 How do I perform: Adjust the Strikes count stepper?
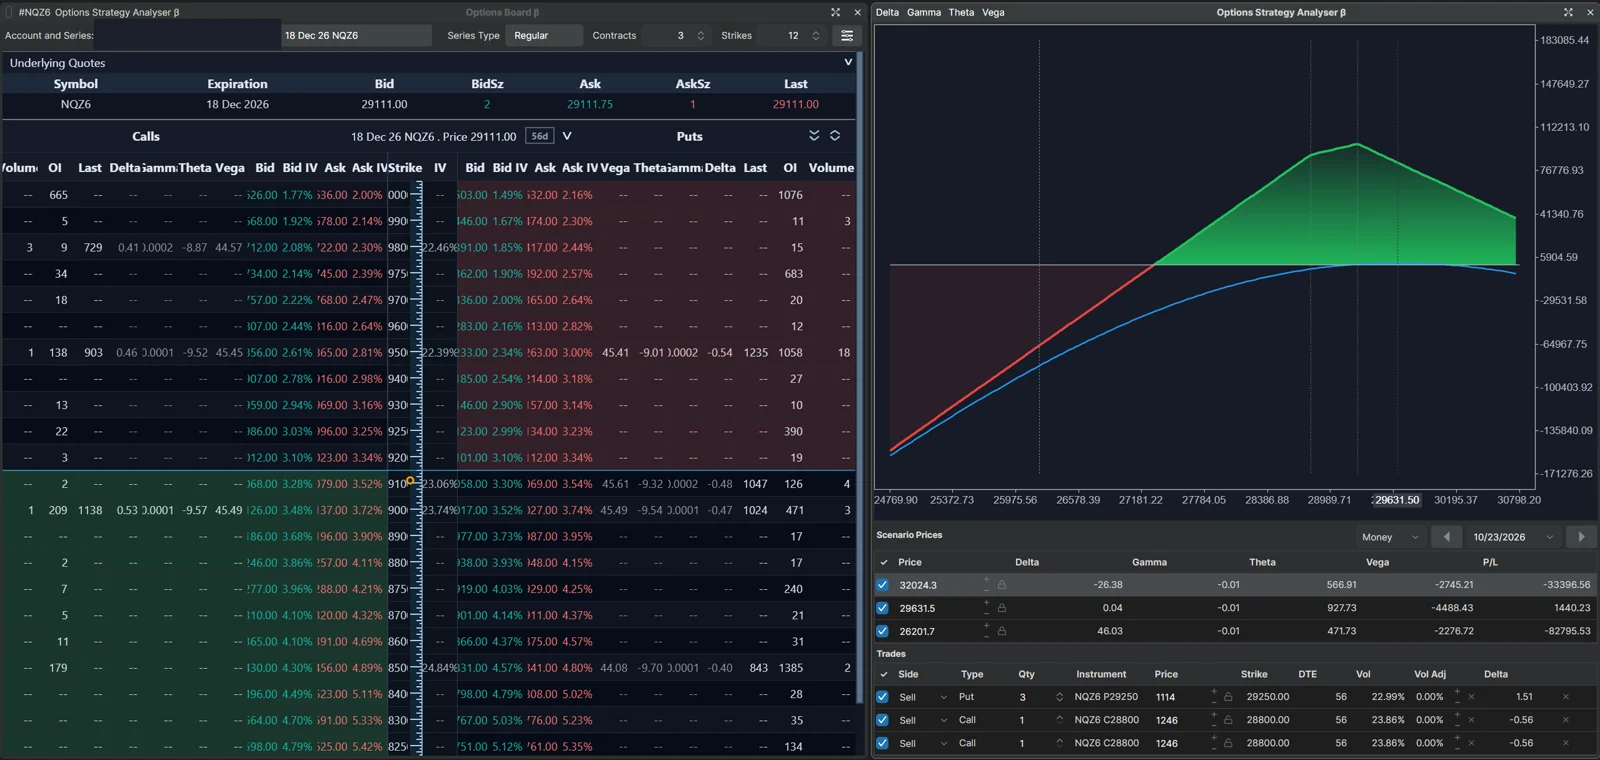click(x=815, y=36)
